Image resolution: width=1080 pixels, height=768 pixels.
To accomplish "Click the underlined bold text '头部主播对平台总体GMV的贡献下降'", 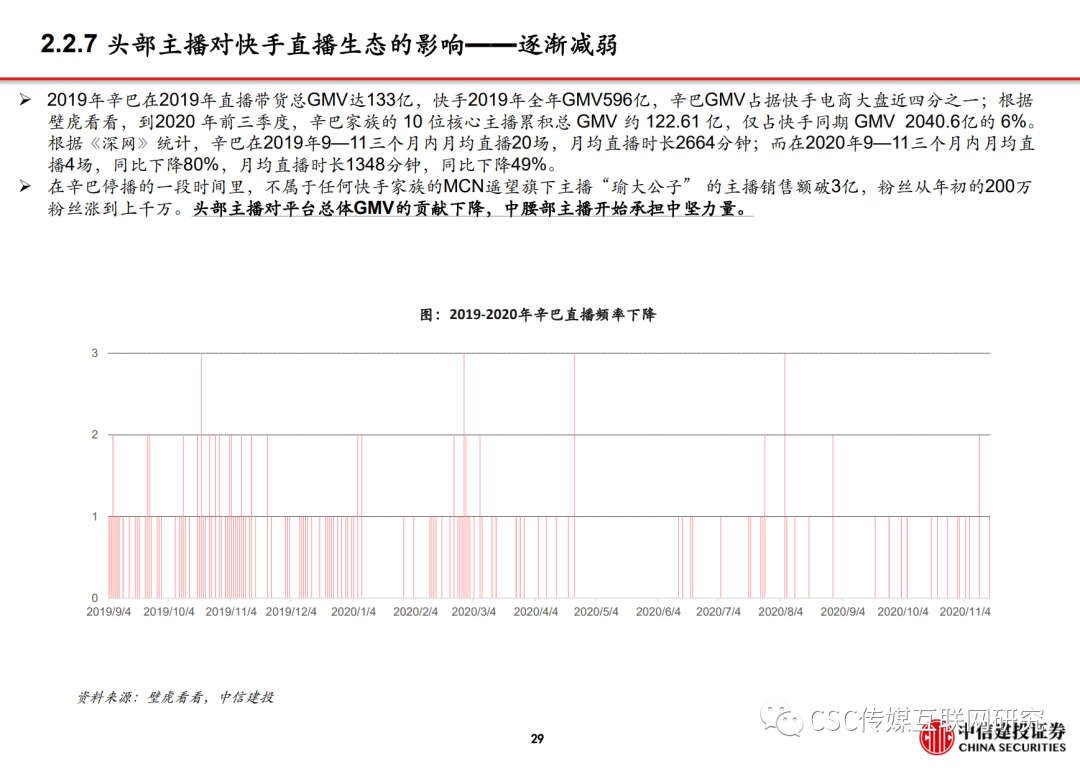I will tap(339, 209).
